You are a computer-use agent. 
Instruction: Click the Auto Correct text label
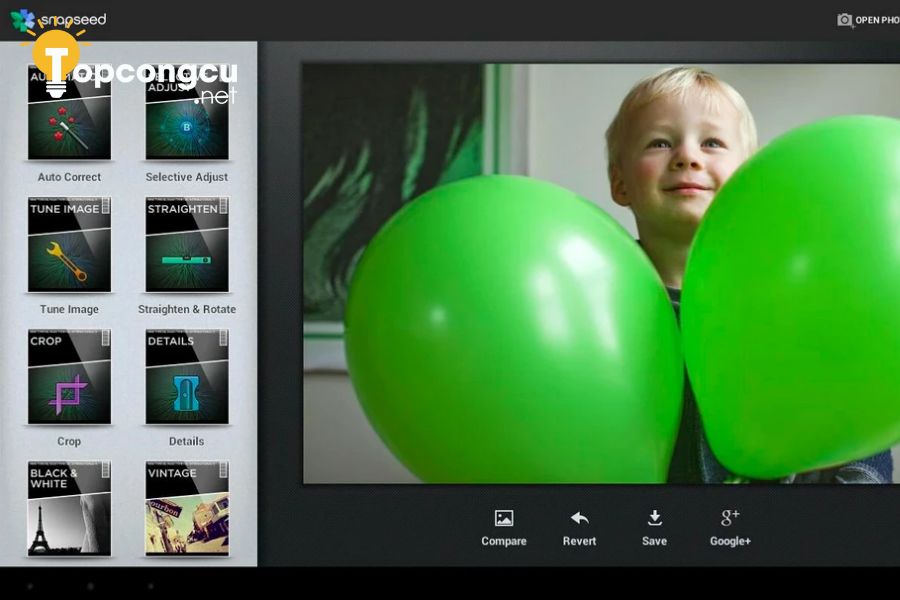pos(69,177)
